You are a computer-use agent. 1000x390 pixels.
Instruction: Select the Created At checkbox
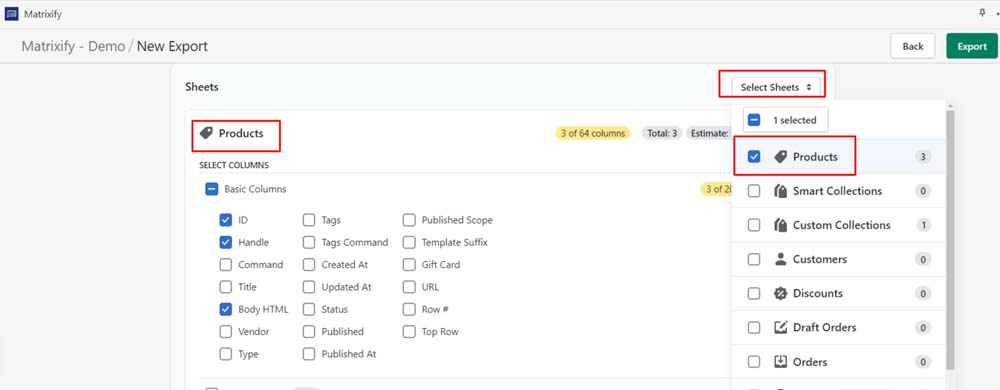tap(309, 264)
